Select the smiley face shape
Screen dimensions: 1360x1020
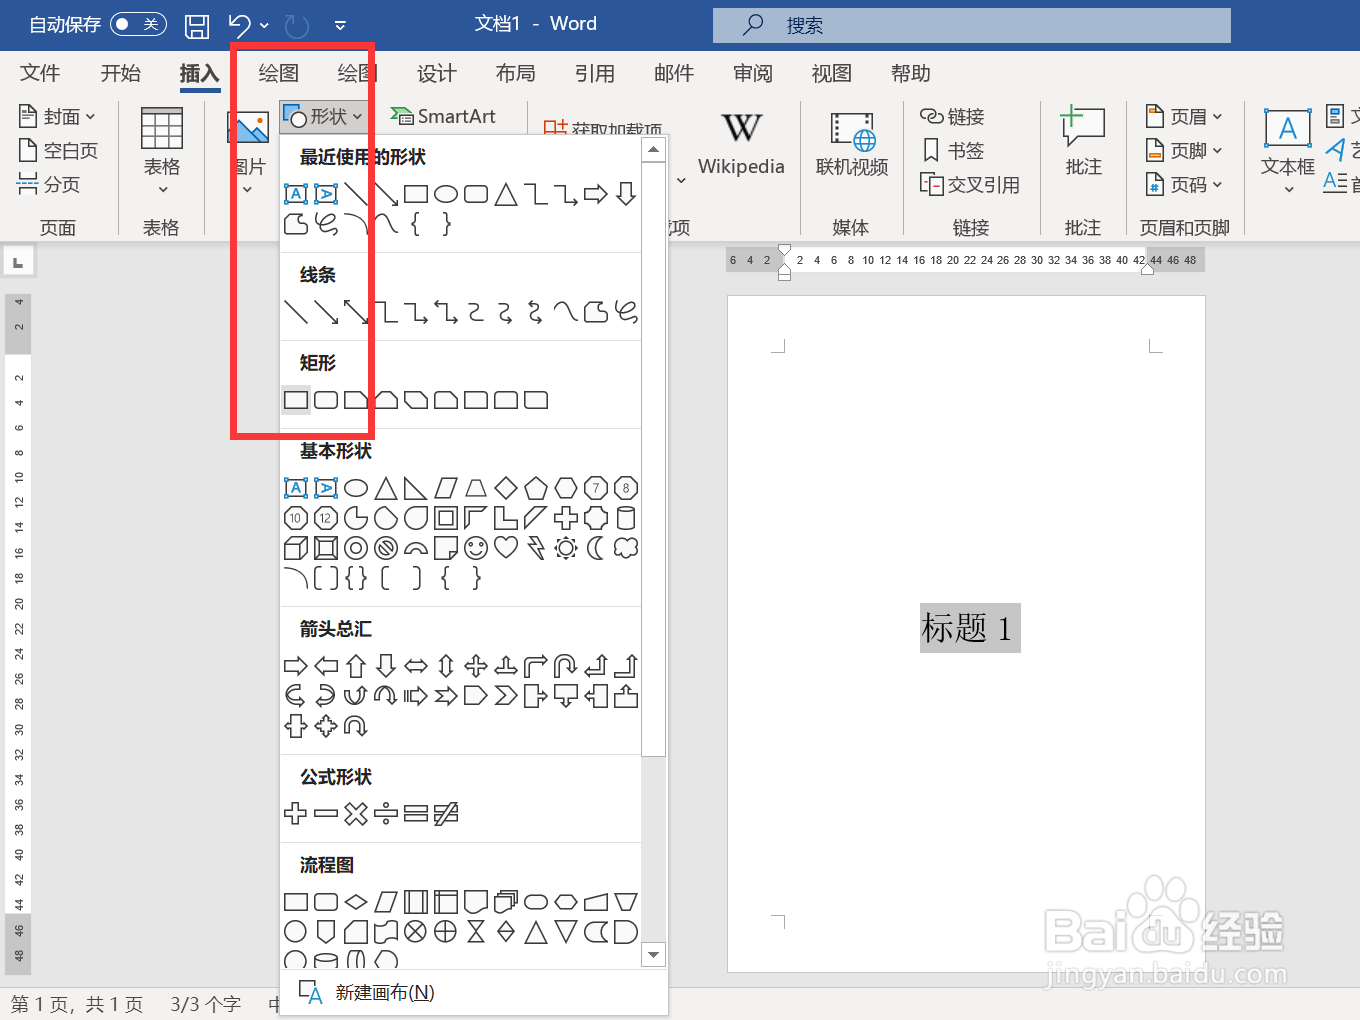pos(475,548)
